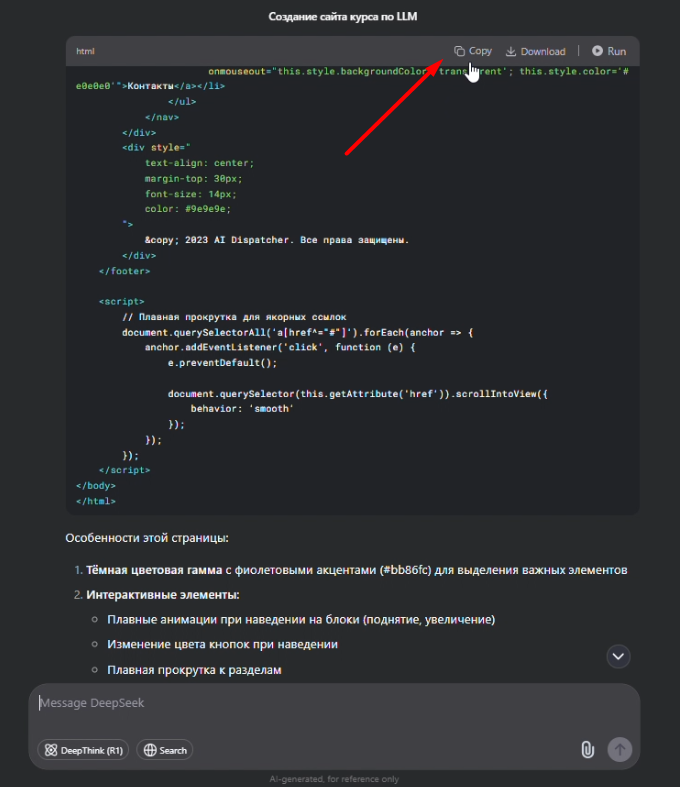Toggle the Search web option
Viewport: 680px width, 787px height.
[165, 750]
